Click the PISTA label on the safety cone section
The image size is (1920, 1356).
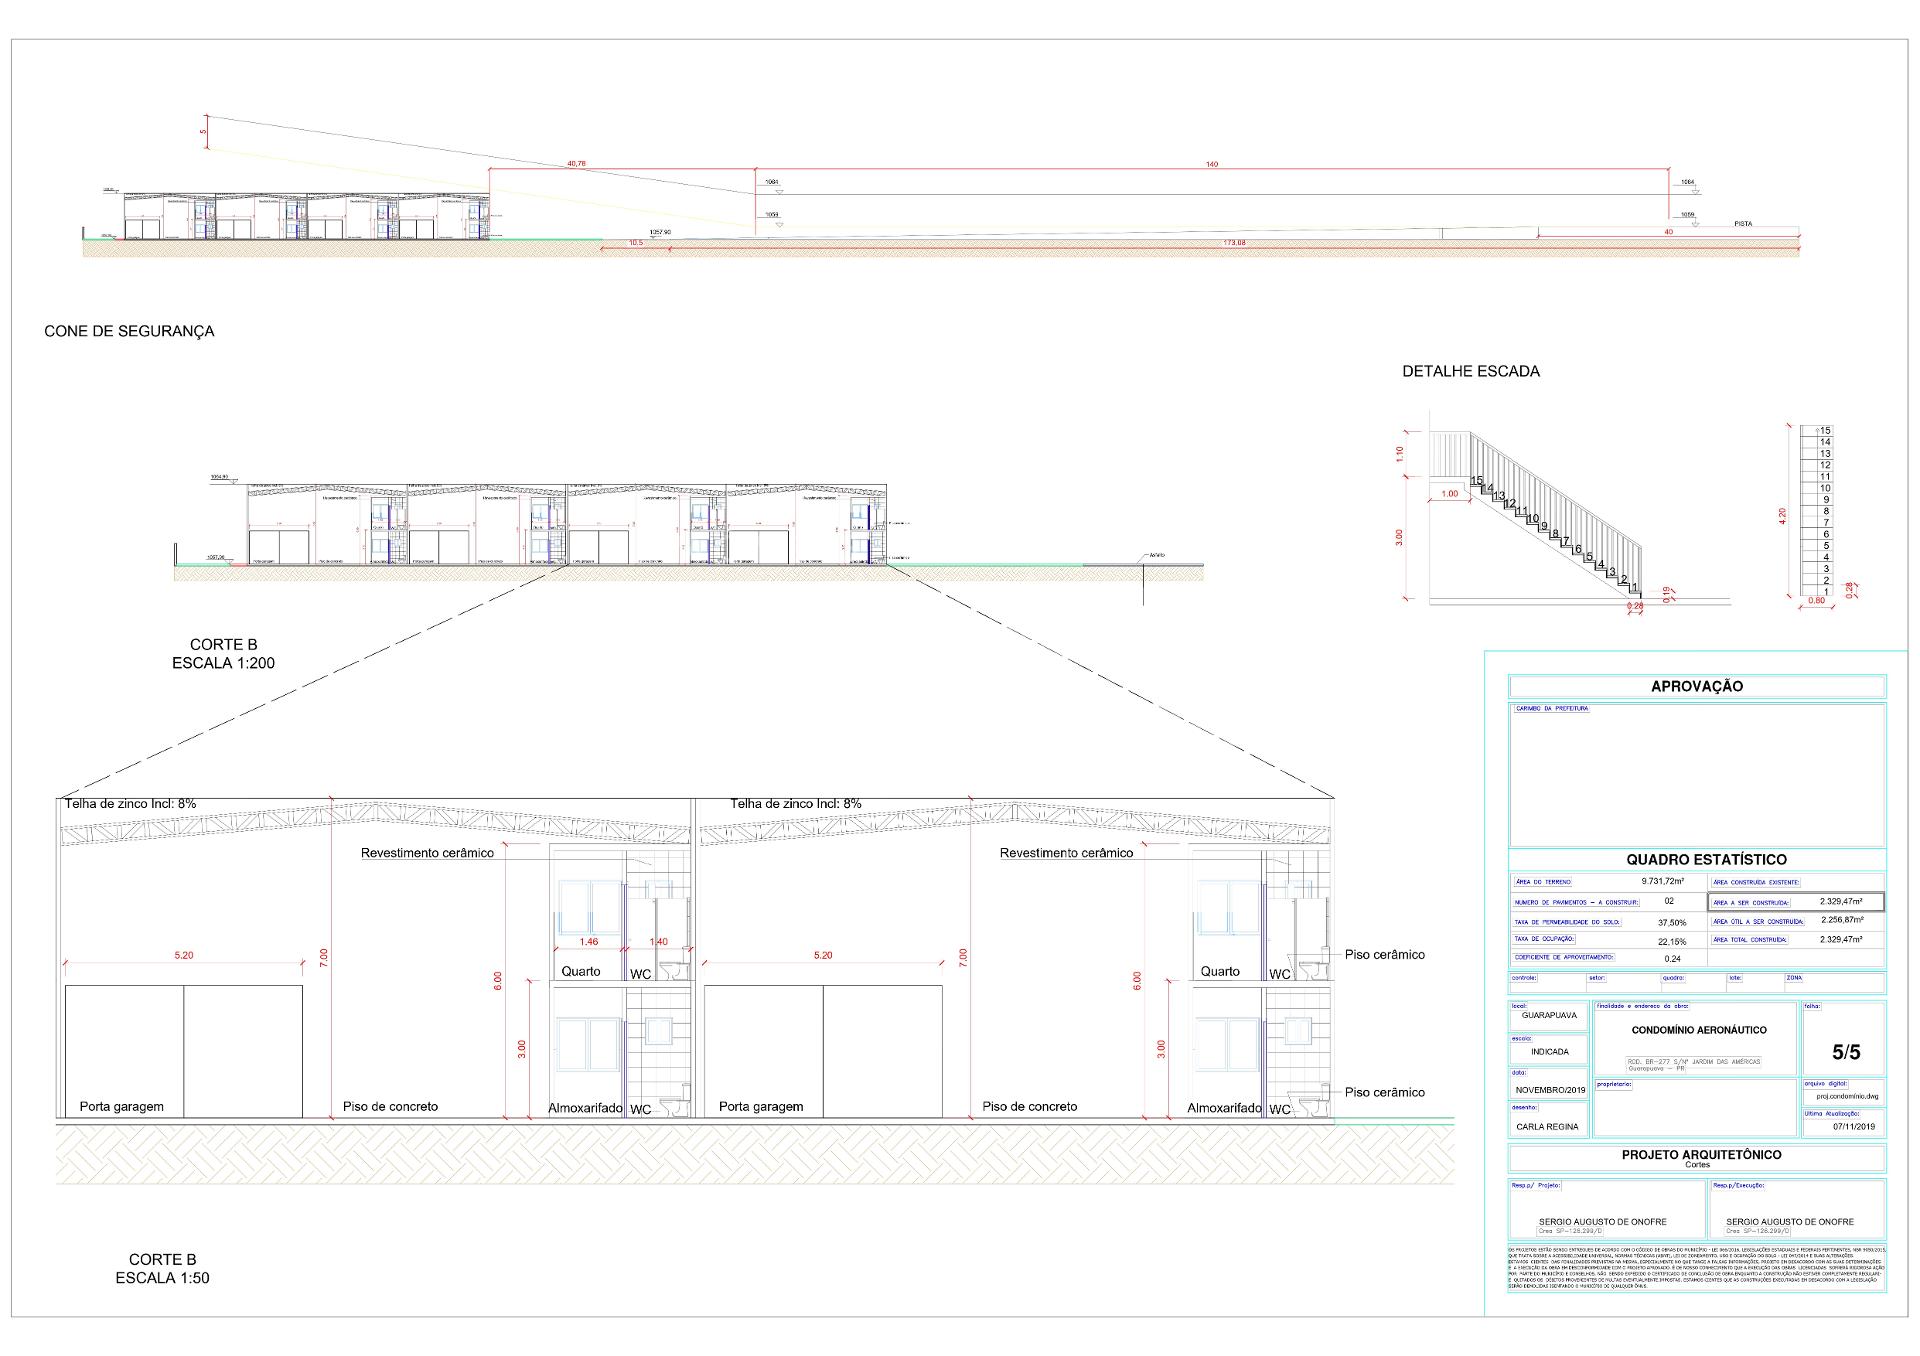[x=1743, y=224]
